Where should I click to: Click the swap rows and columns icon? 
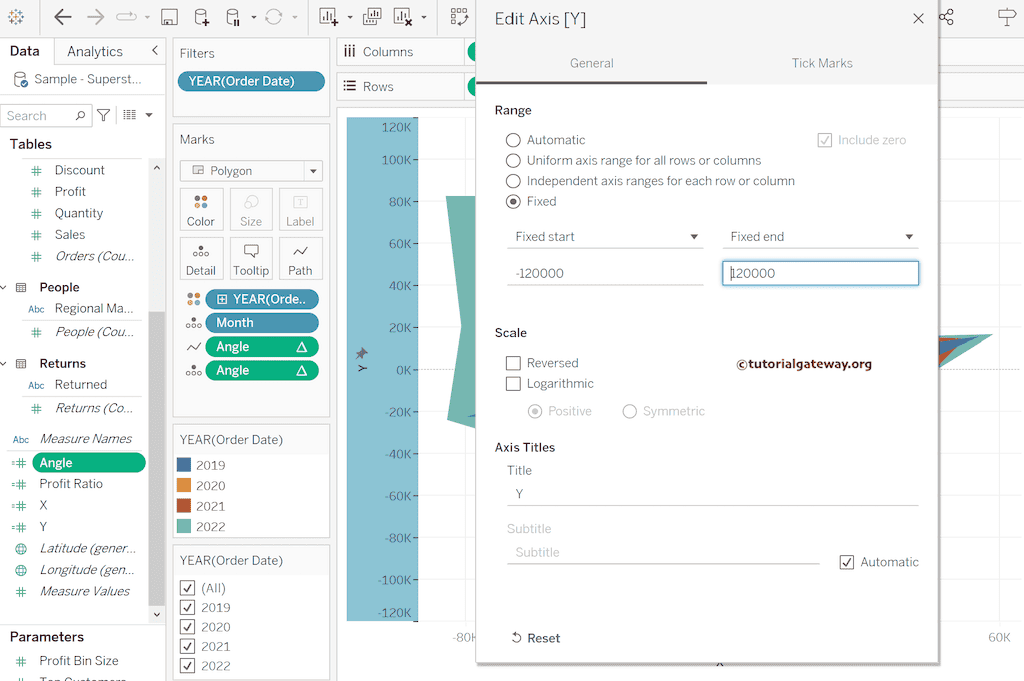pos(459,17)
